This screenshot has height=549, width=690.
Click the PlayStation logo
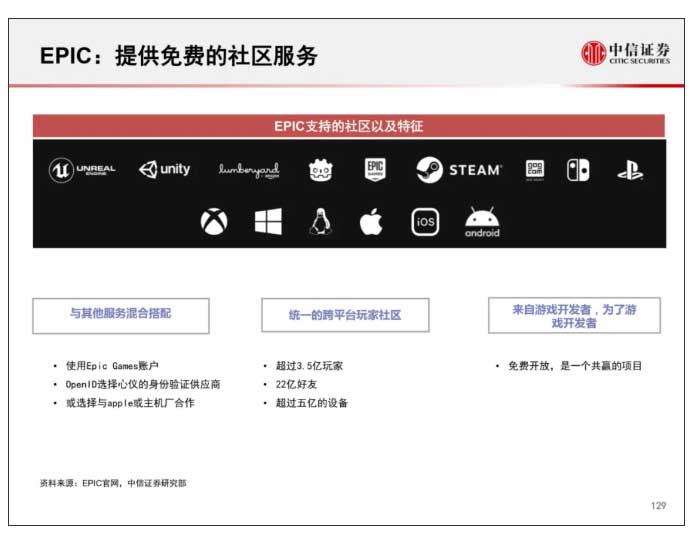coord(630,170)
